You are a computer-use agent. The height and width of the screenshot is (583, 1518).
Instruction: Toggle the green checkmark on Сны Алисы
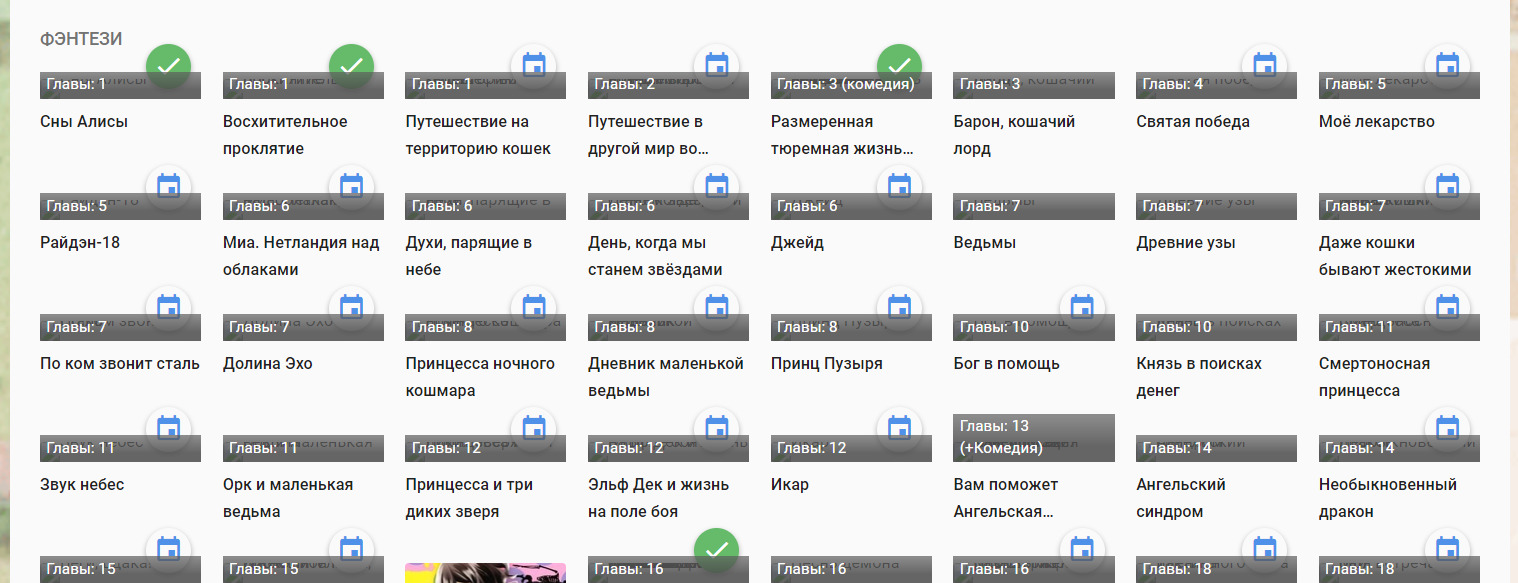point(169,66)
